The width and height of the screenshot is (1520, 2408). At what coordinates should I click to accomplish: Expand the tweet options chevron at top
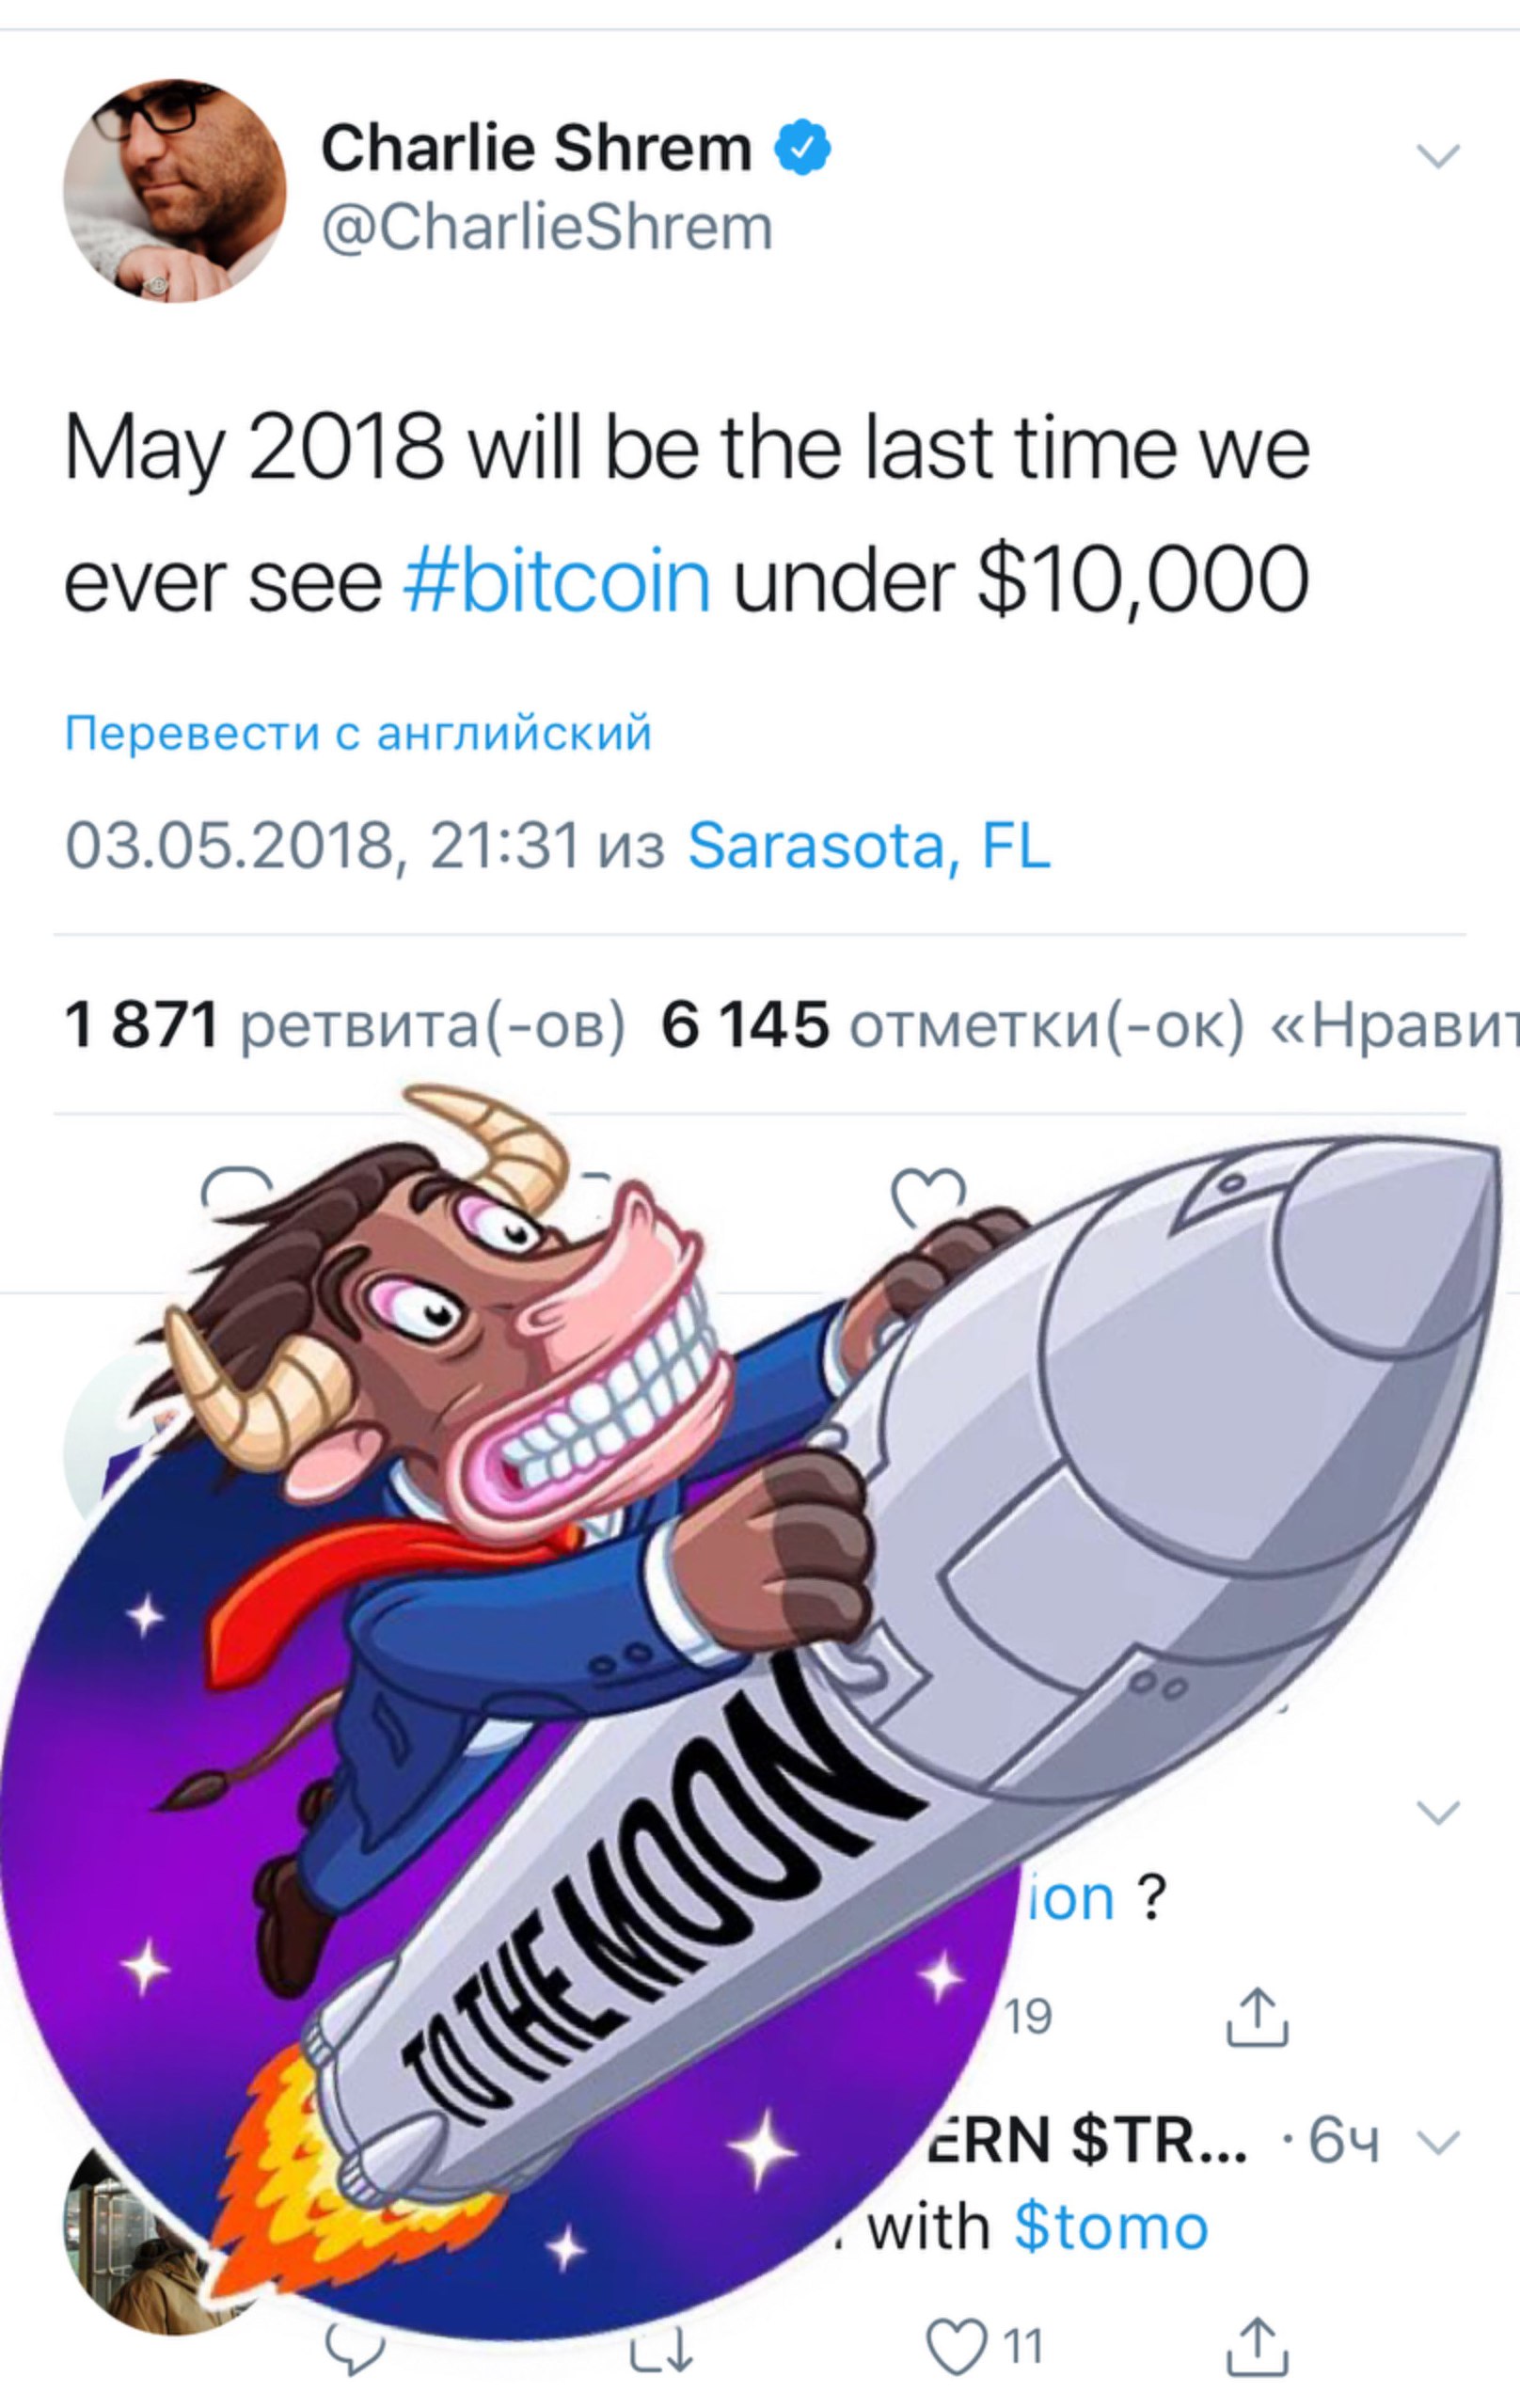(x=1439, y=156)
